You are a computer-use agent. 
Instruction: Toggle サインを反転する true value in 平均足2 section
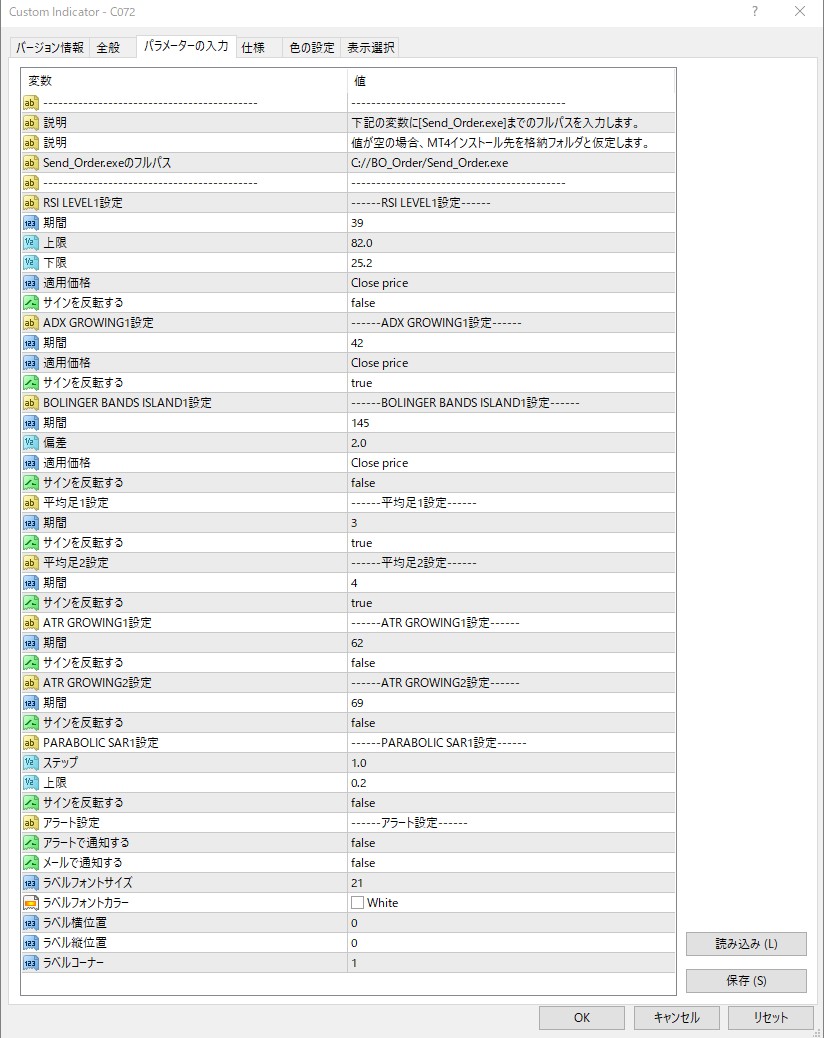pos(511,603)
